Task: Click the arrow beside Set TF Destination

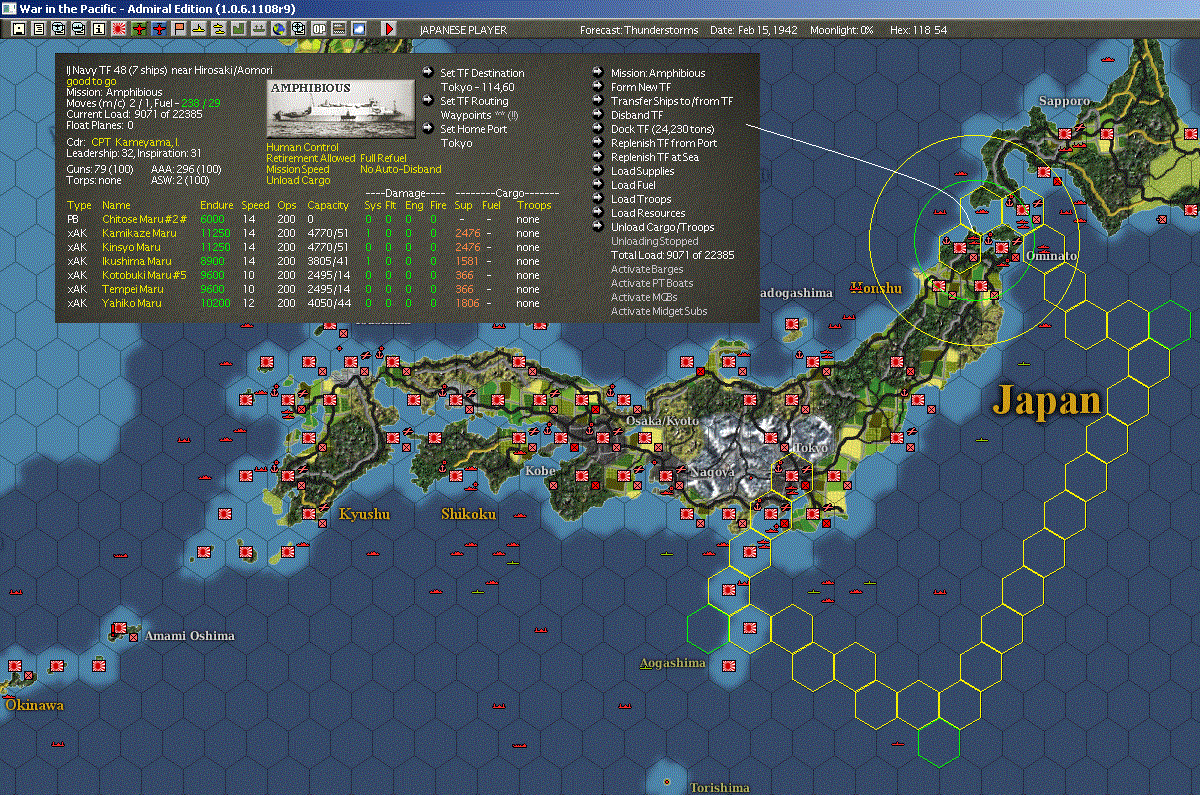Action: point(428,73)
